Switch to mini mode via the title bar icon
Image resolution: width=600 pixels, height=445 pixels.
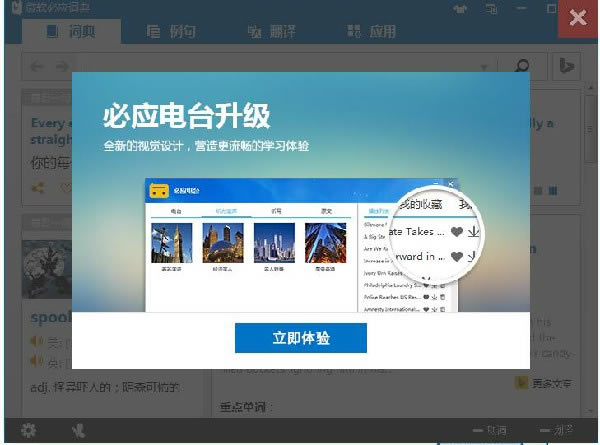coord(491,8)
